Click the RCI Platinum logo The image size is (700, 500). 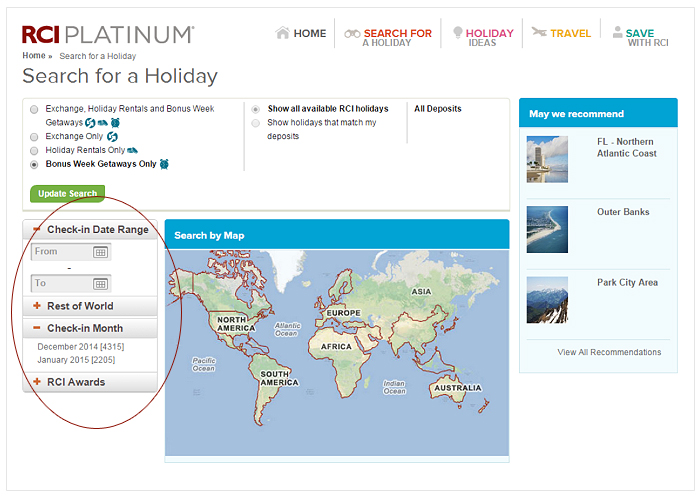pos(108,35)
